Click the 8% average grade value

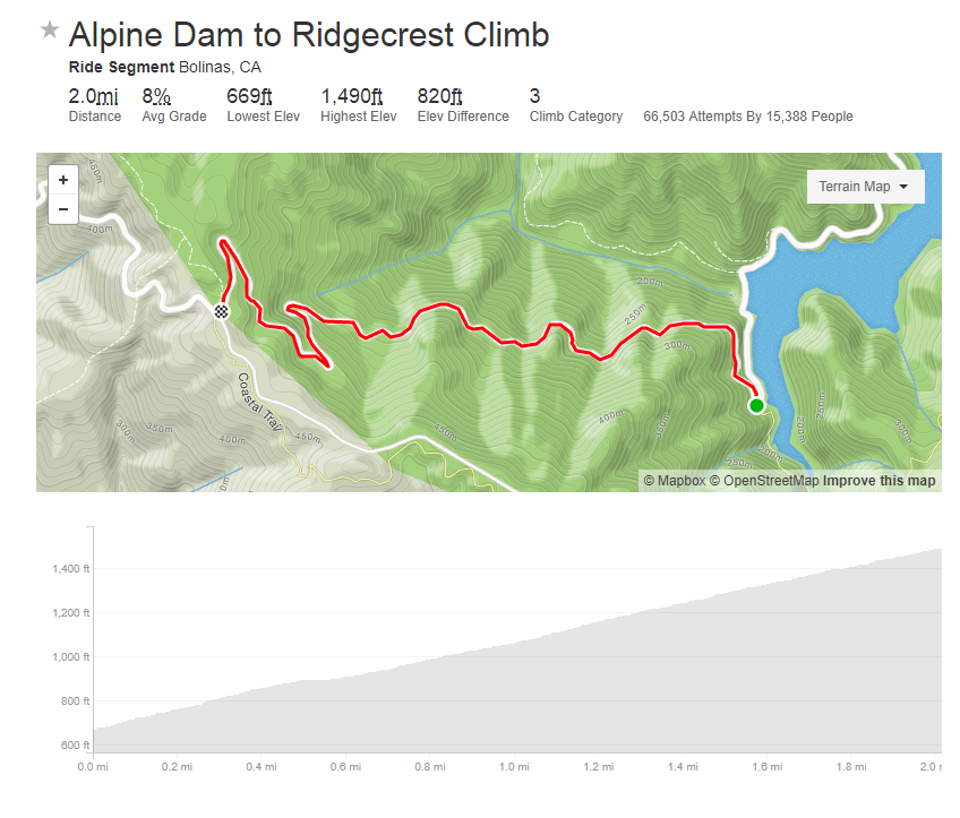point(156,96)
